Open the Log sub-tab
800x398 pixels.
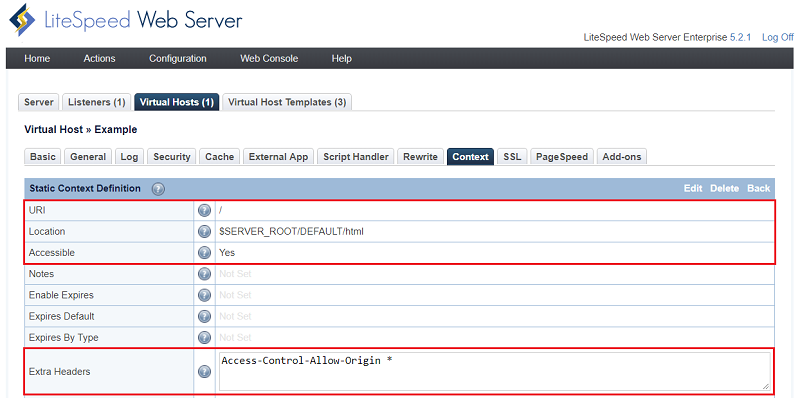[130, 157]
